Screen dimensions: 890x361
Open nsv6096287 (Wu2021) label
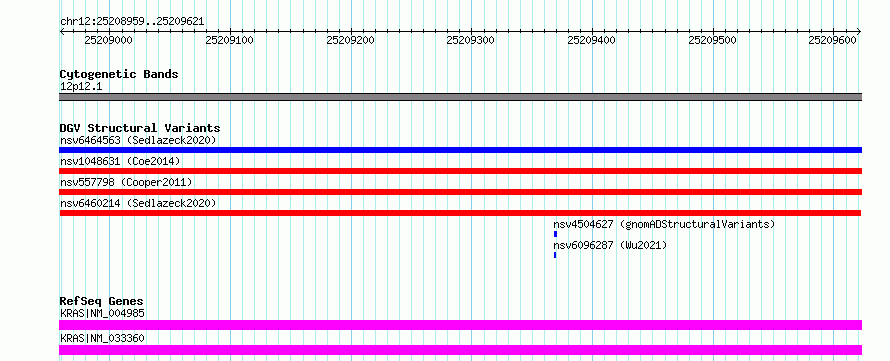610,245
